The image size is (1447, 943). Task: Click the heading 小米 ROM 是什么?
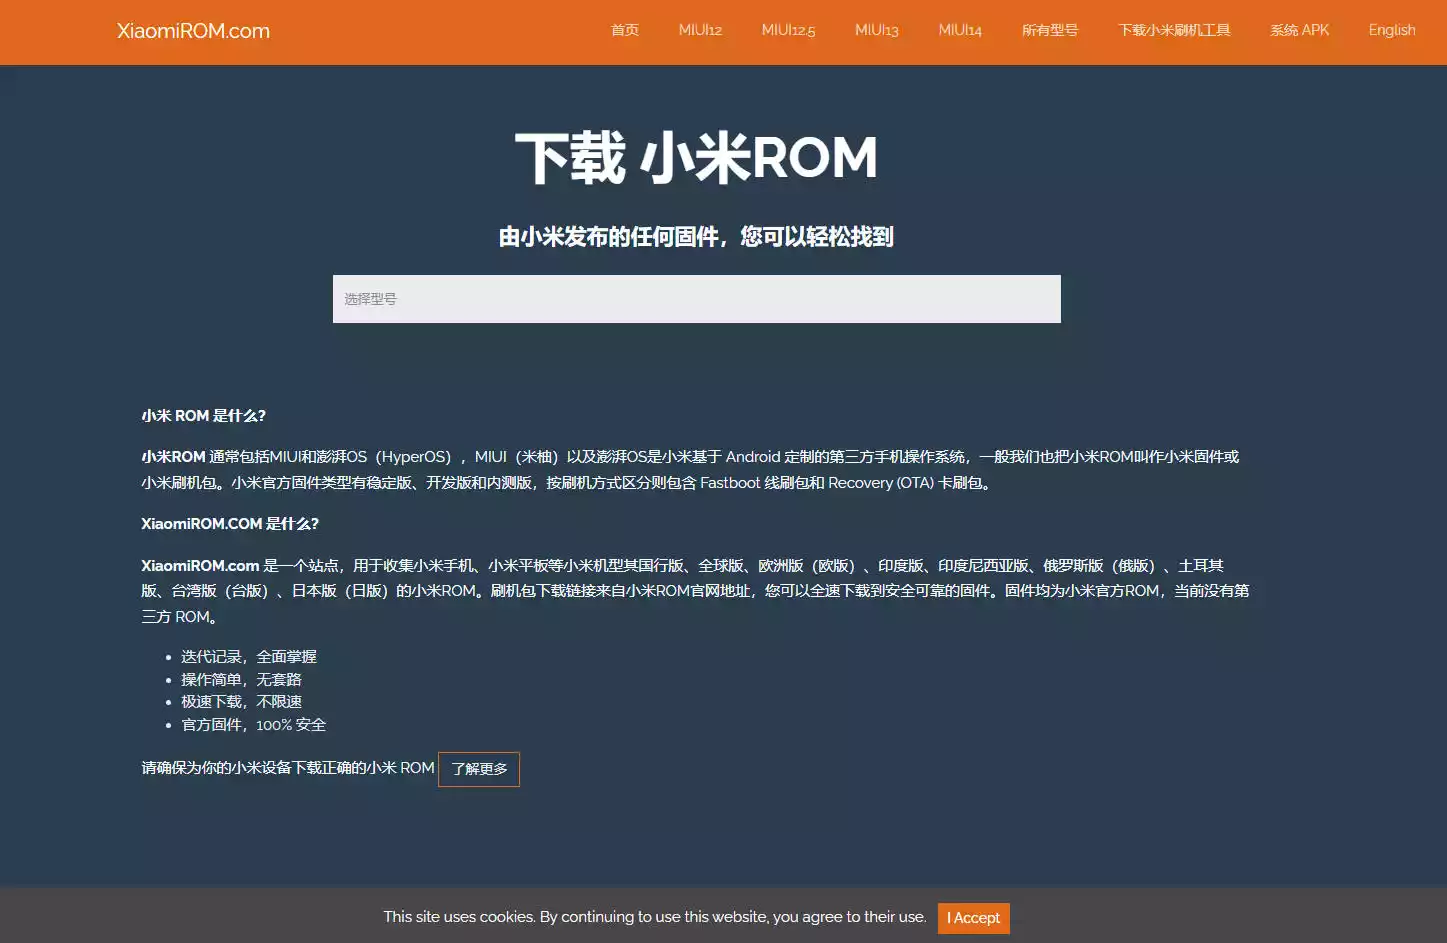[x=204, y=416]
